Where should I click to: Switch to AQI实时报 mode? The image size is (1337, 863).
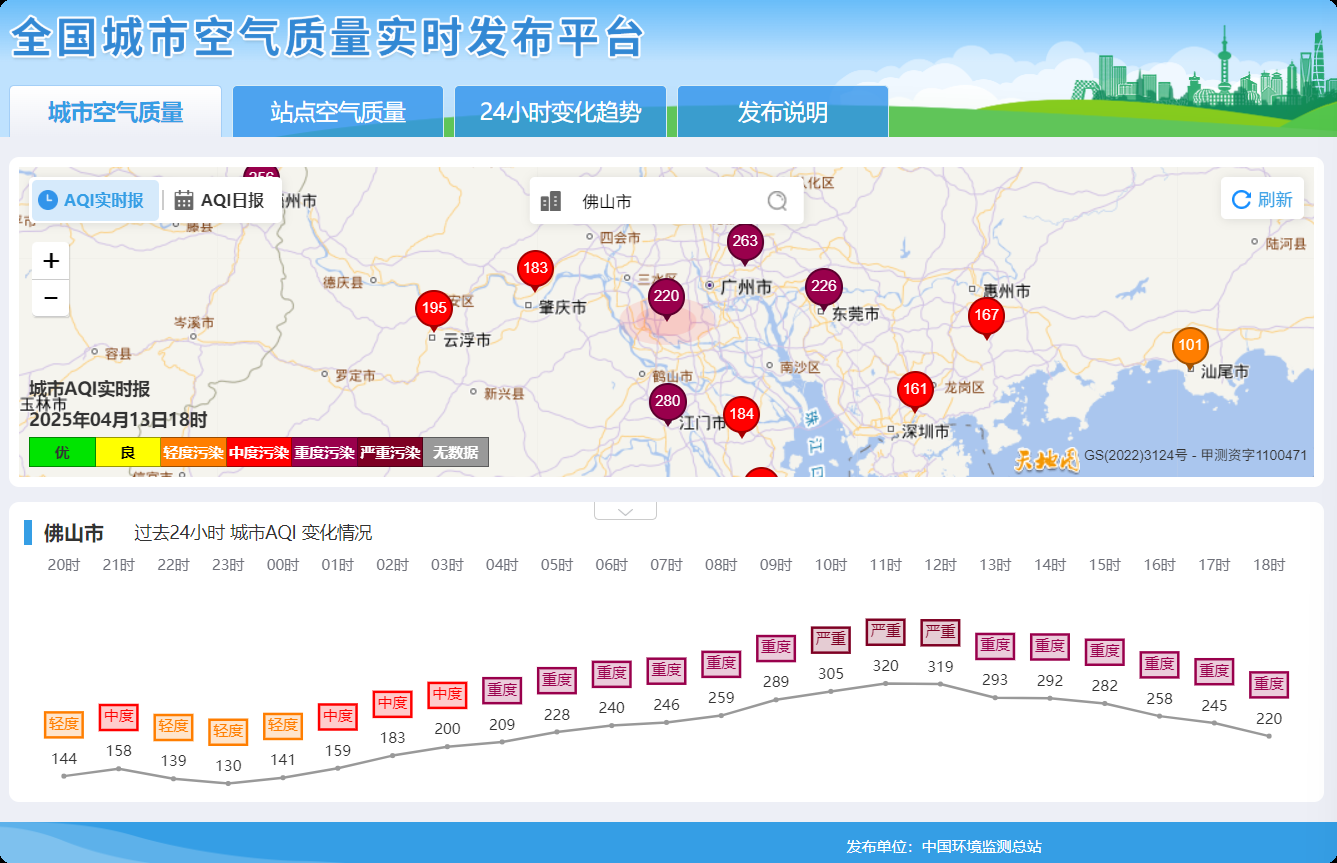point(95,200)
